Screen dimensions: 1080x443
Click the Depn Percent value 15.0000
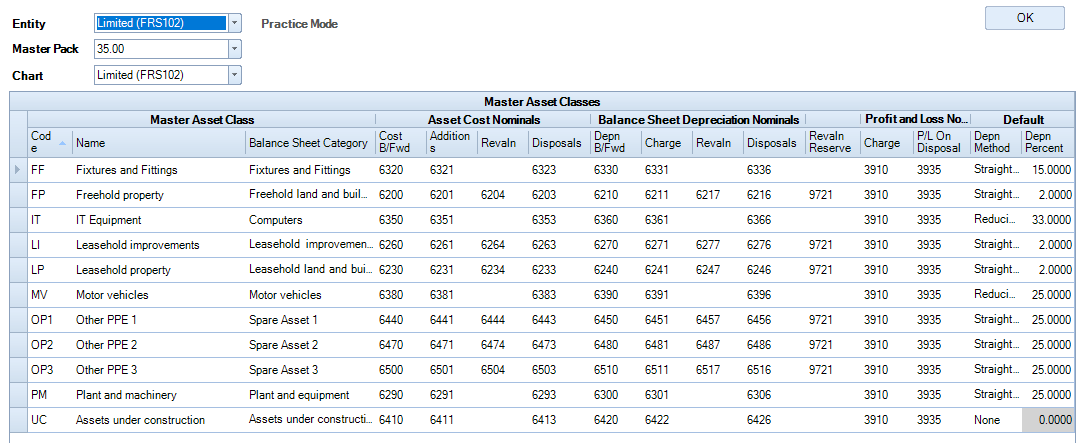(x=1048, y=169)
